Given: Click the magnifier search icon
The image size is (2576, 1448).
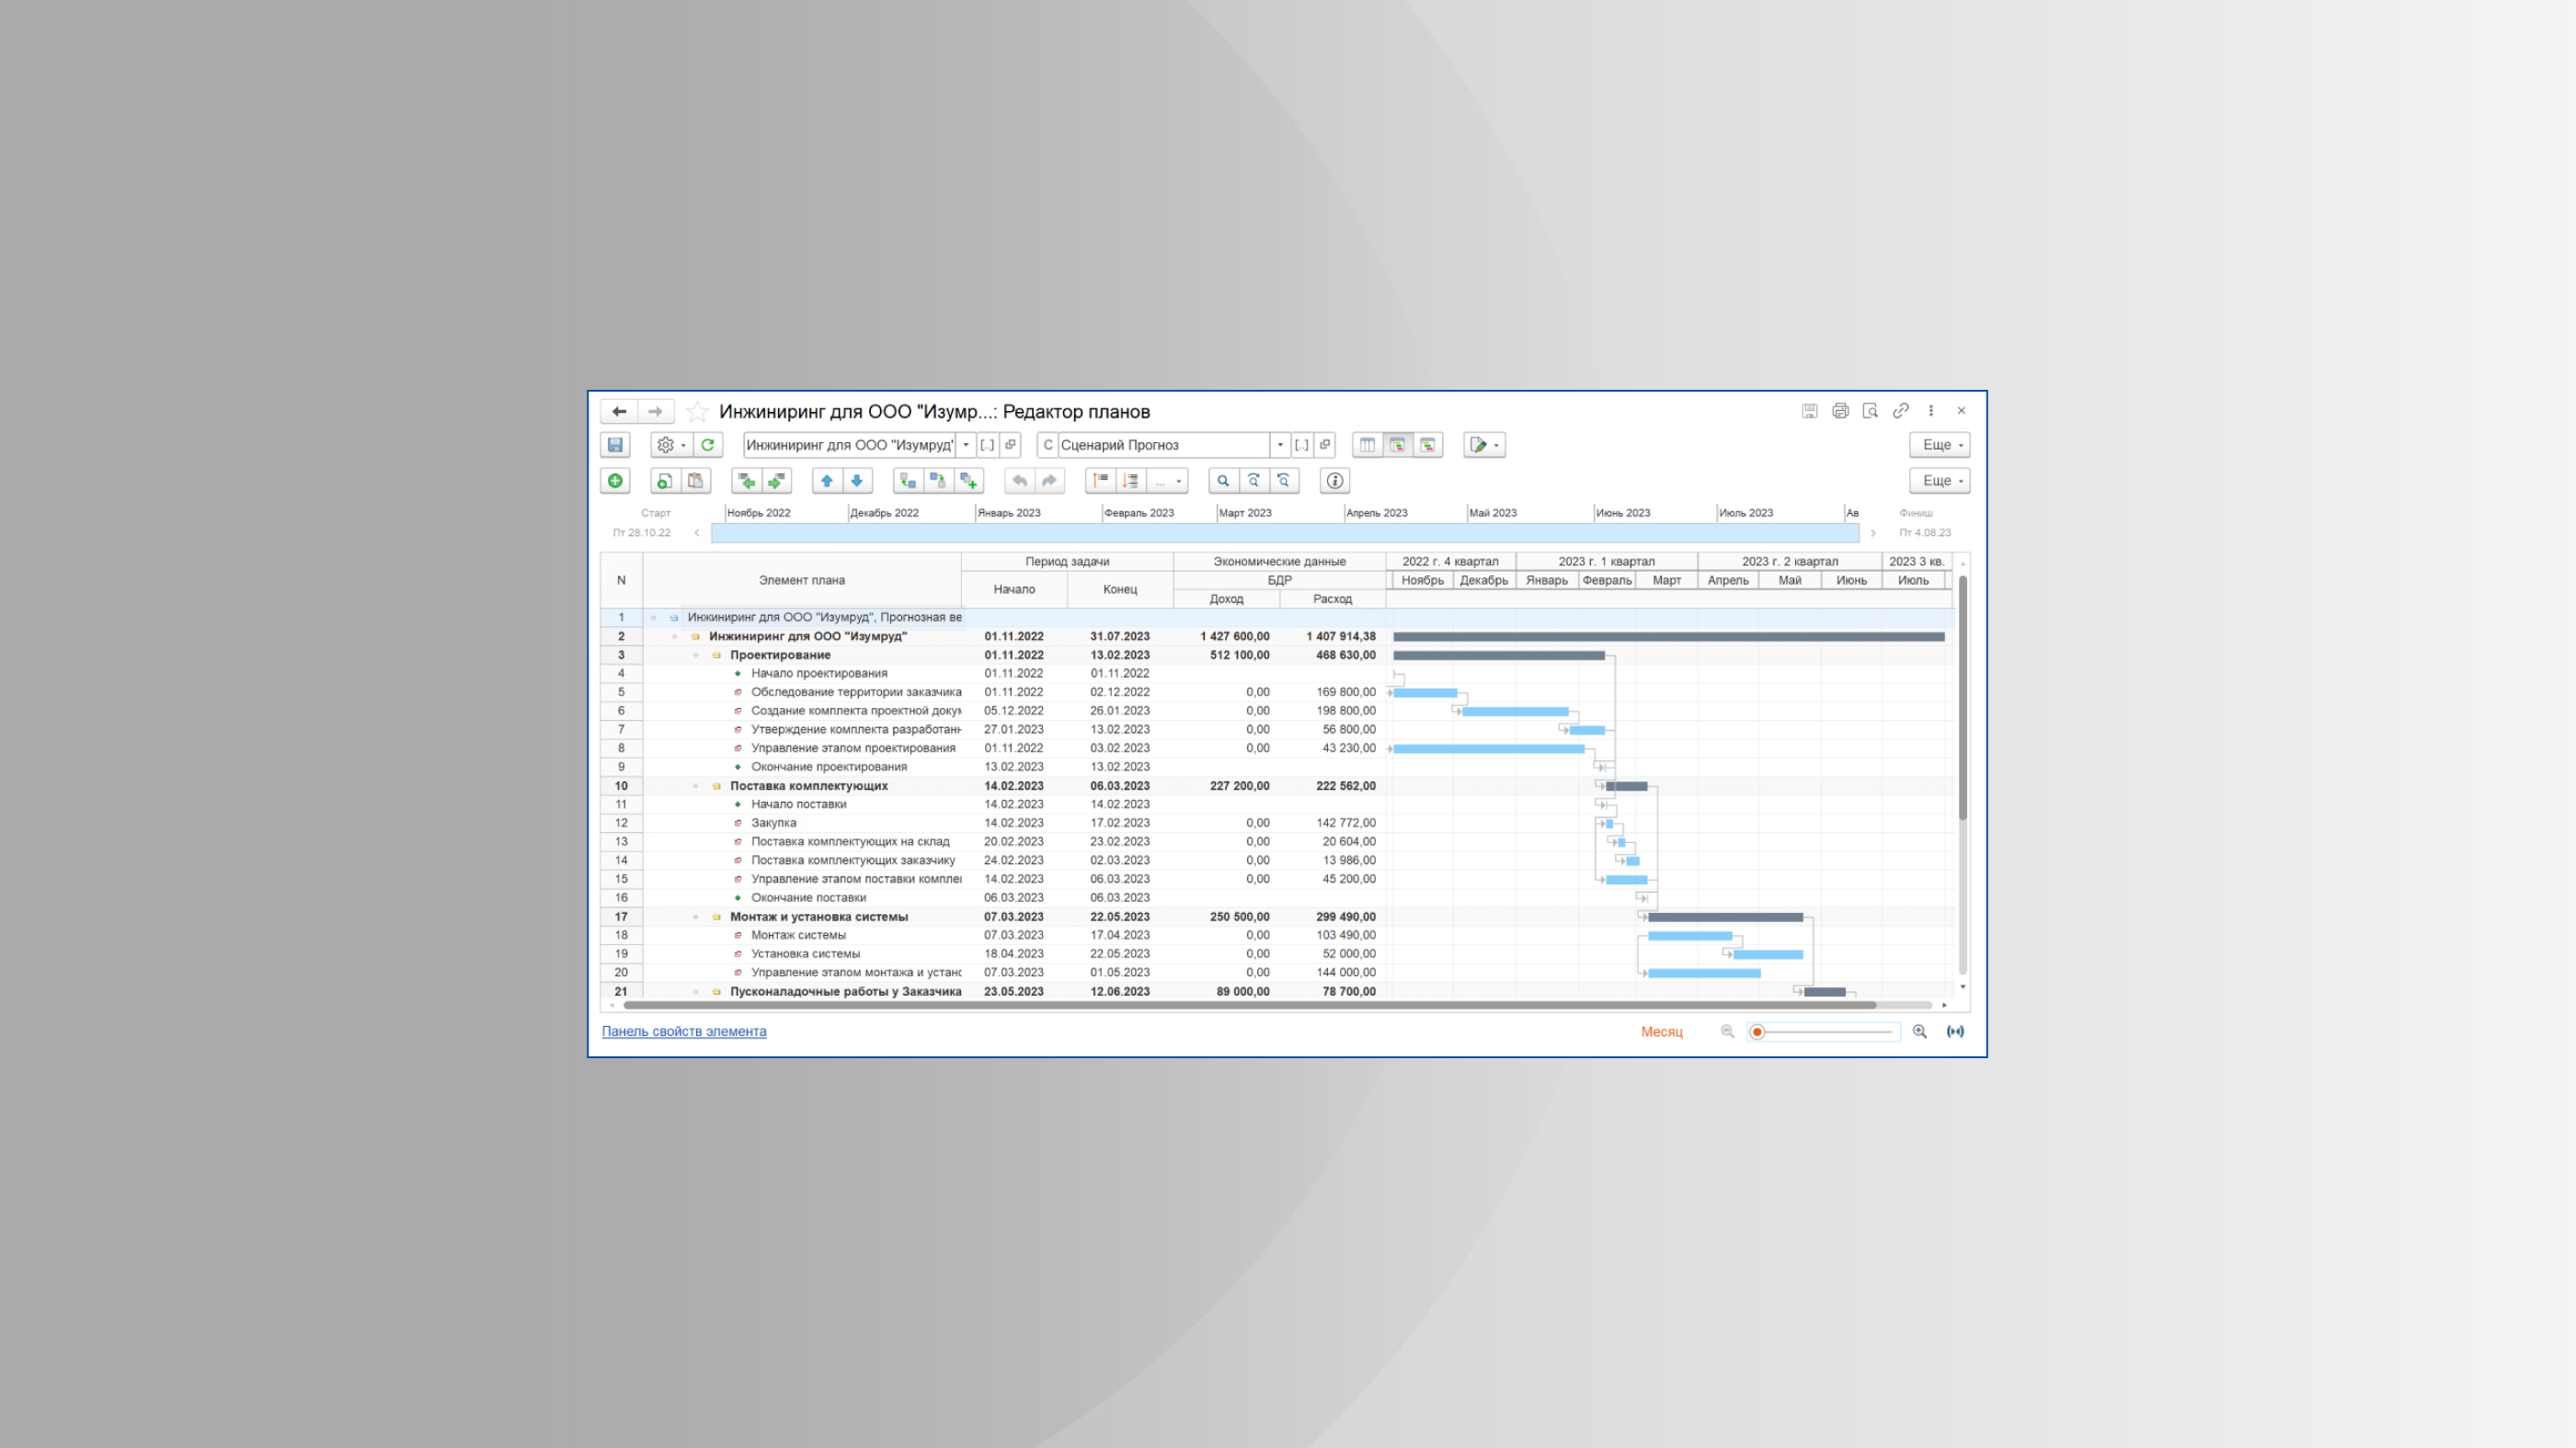Looking at the screenshot, I should coord(1222,481).
